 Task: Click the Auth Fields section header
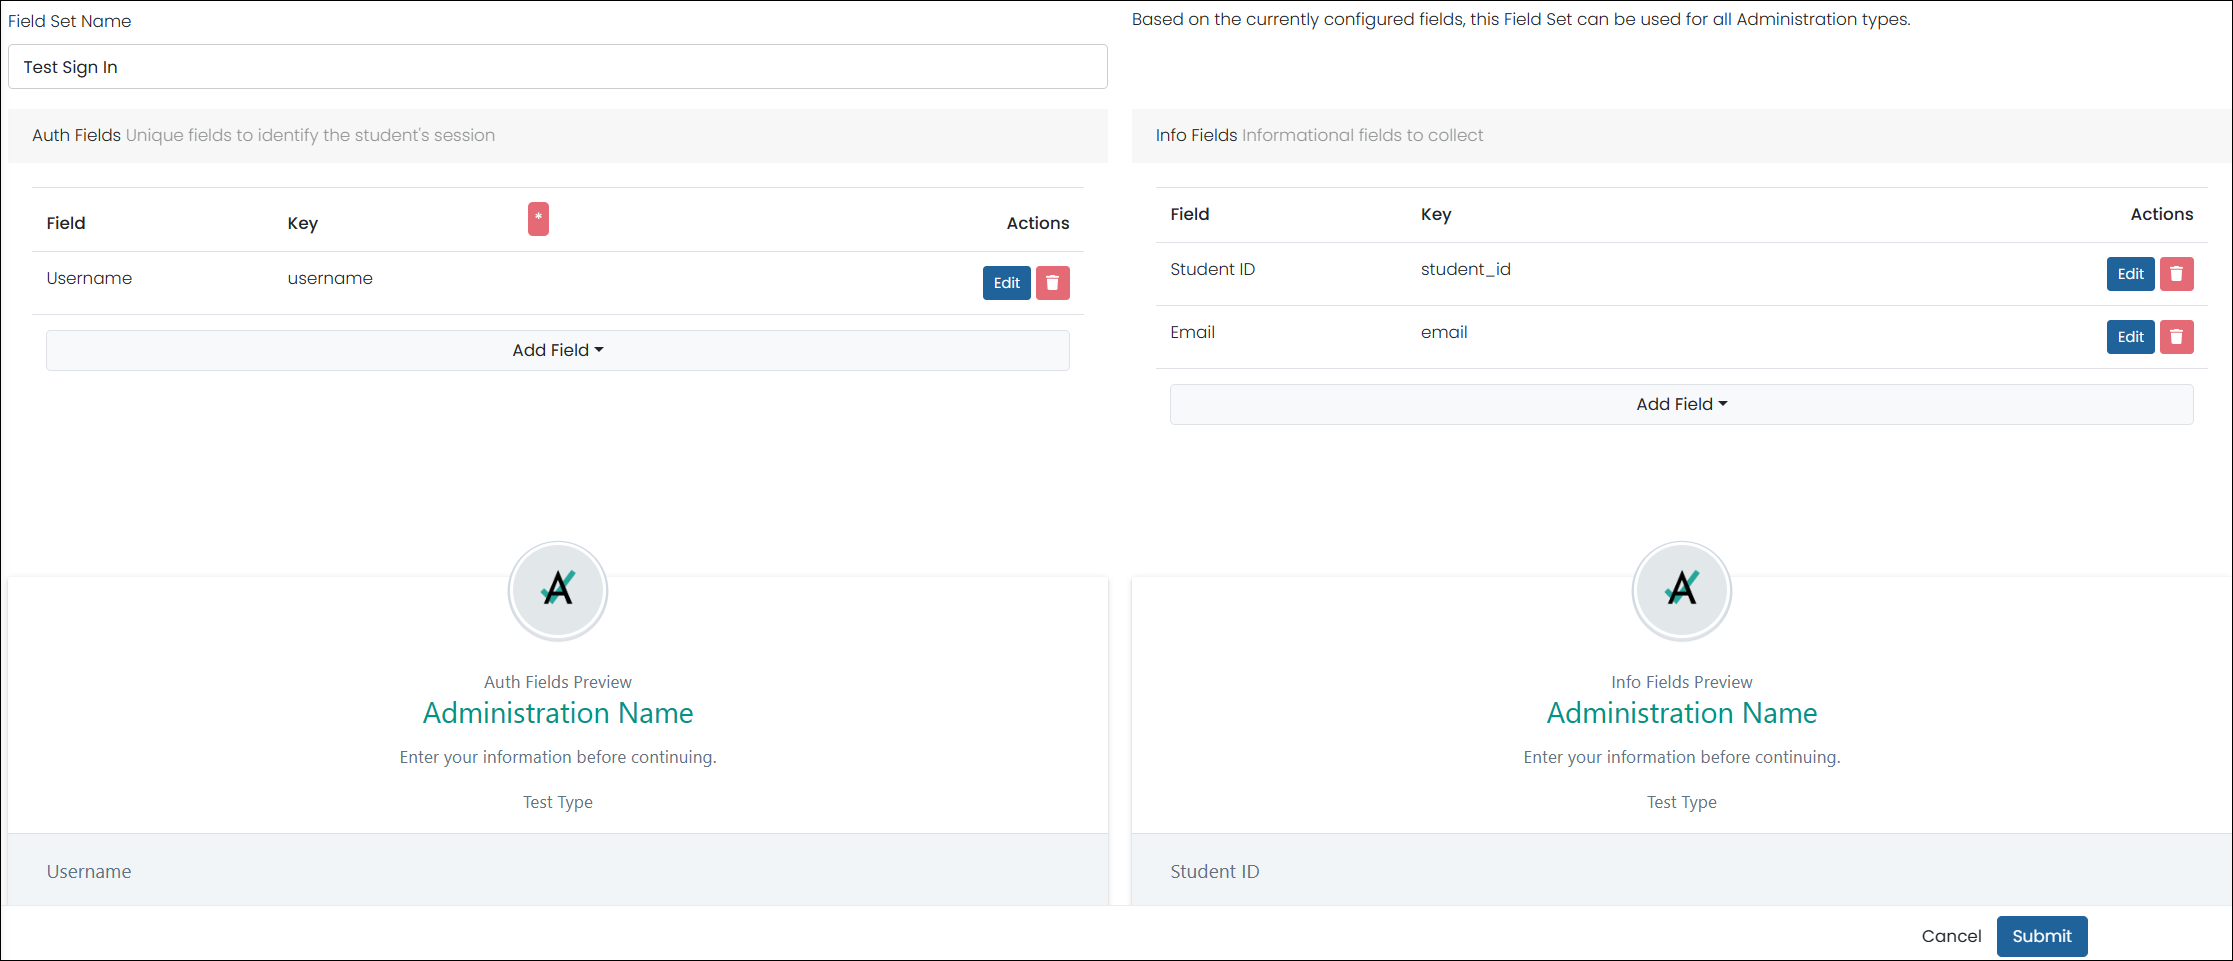tap(558, 136)
